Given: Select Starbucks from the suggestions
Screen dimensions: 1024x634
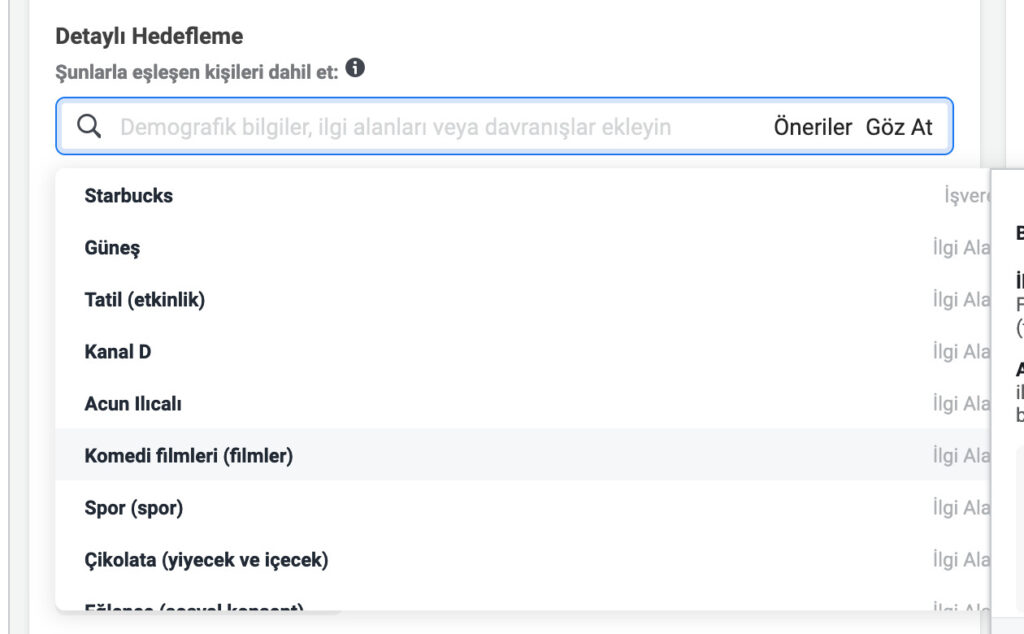Looking at the screenshot, I should [x=129, y=196].
